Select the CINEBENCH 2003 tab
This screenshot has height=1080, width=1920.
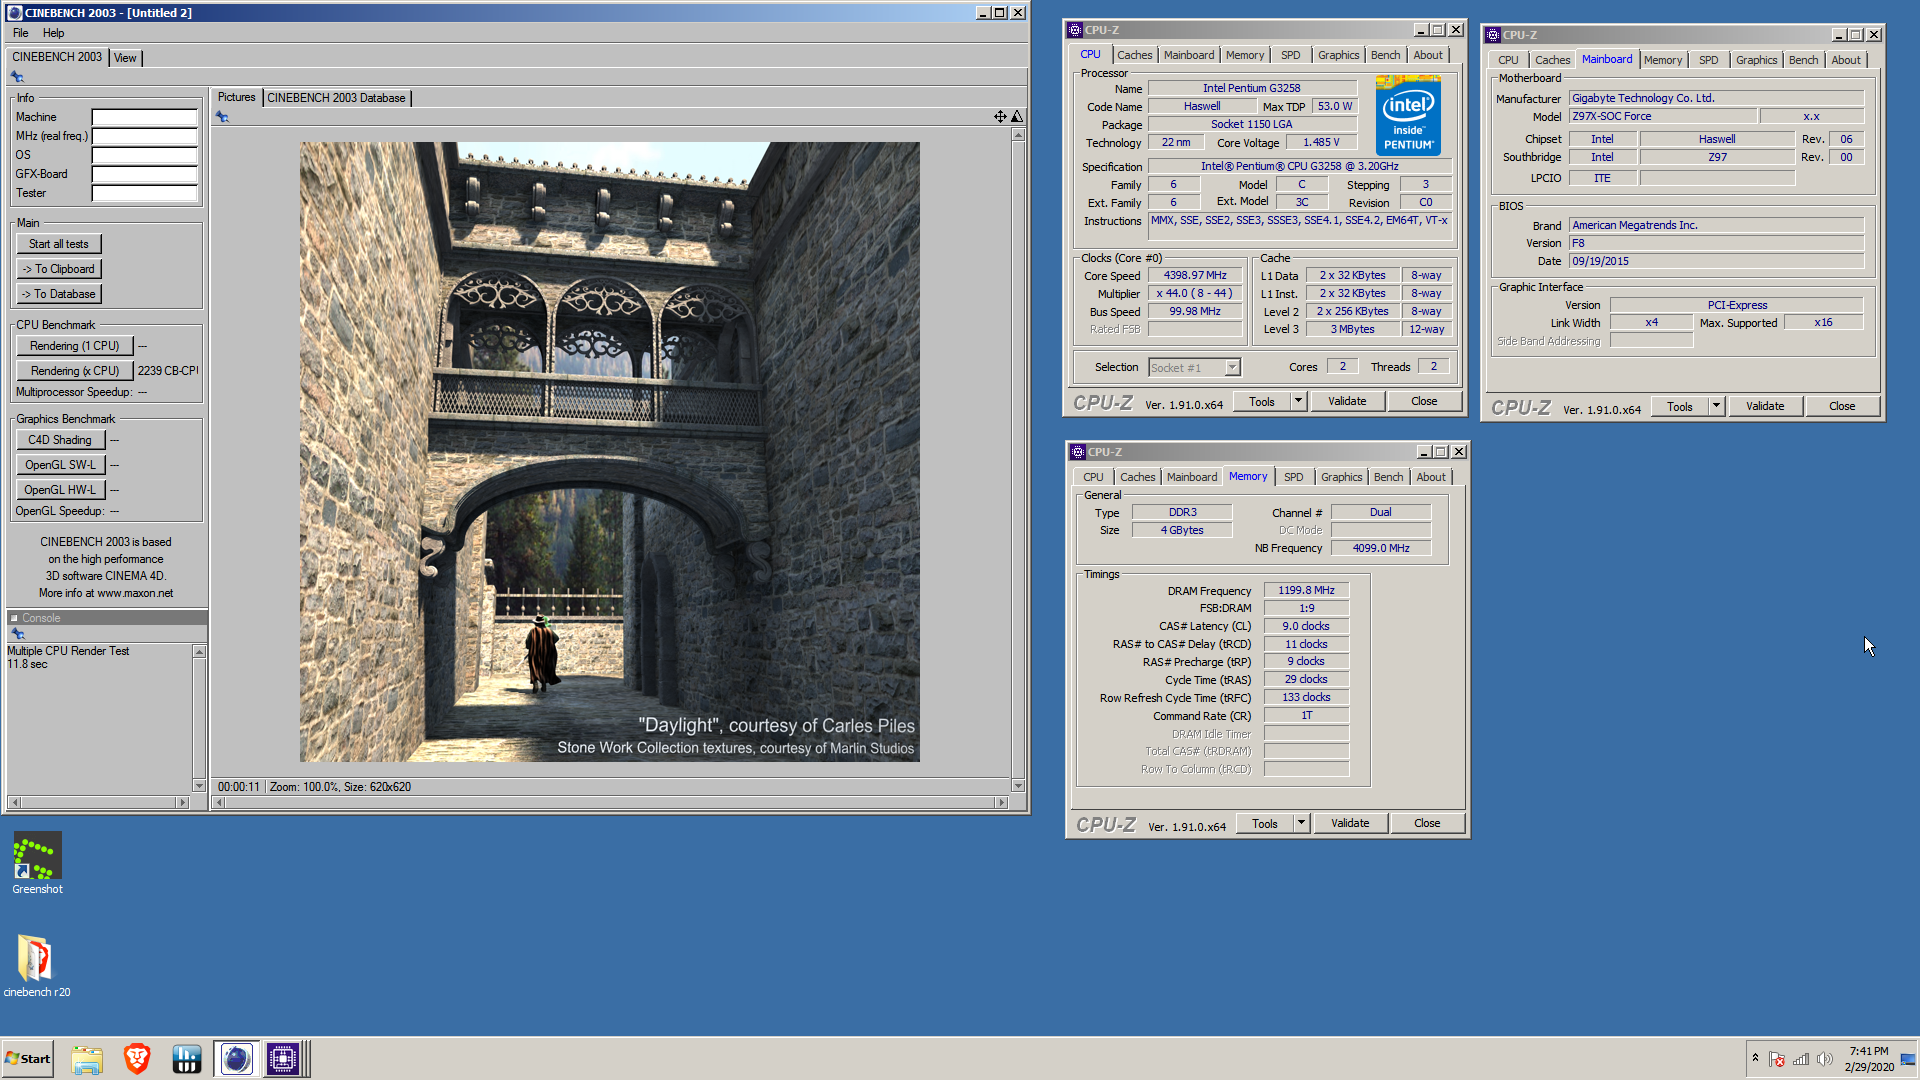tap(57, 57)
